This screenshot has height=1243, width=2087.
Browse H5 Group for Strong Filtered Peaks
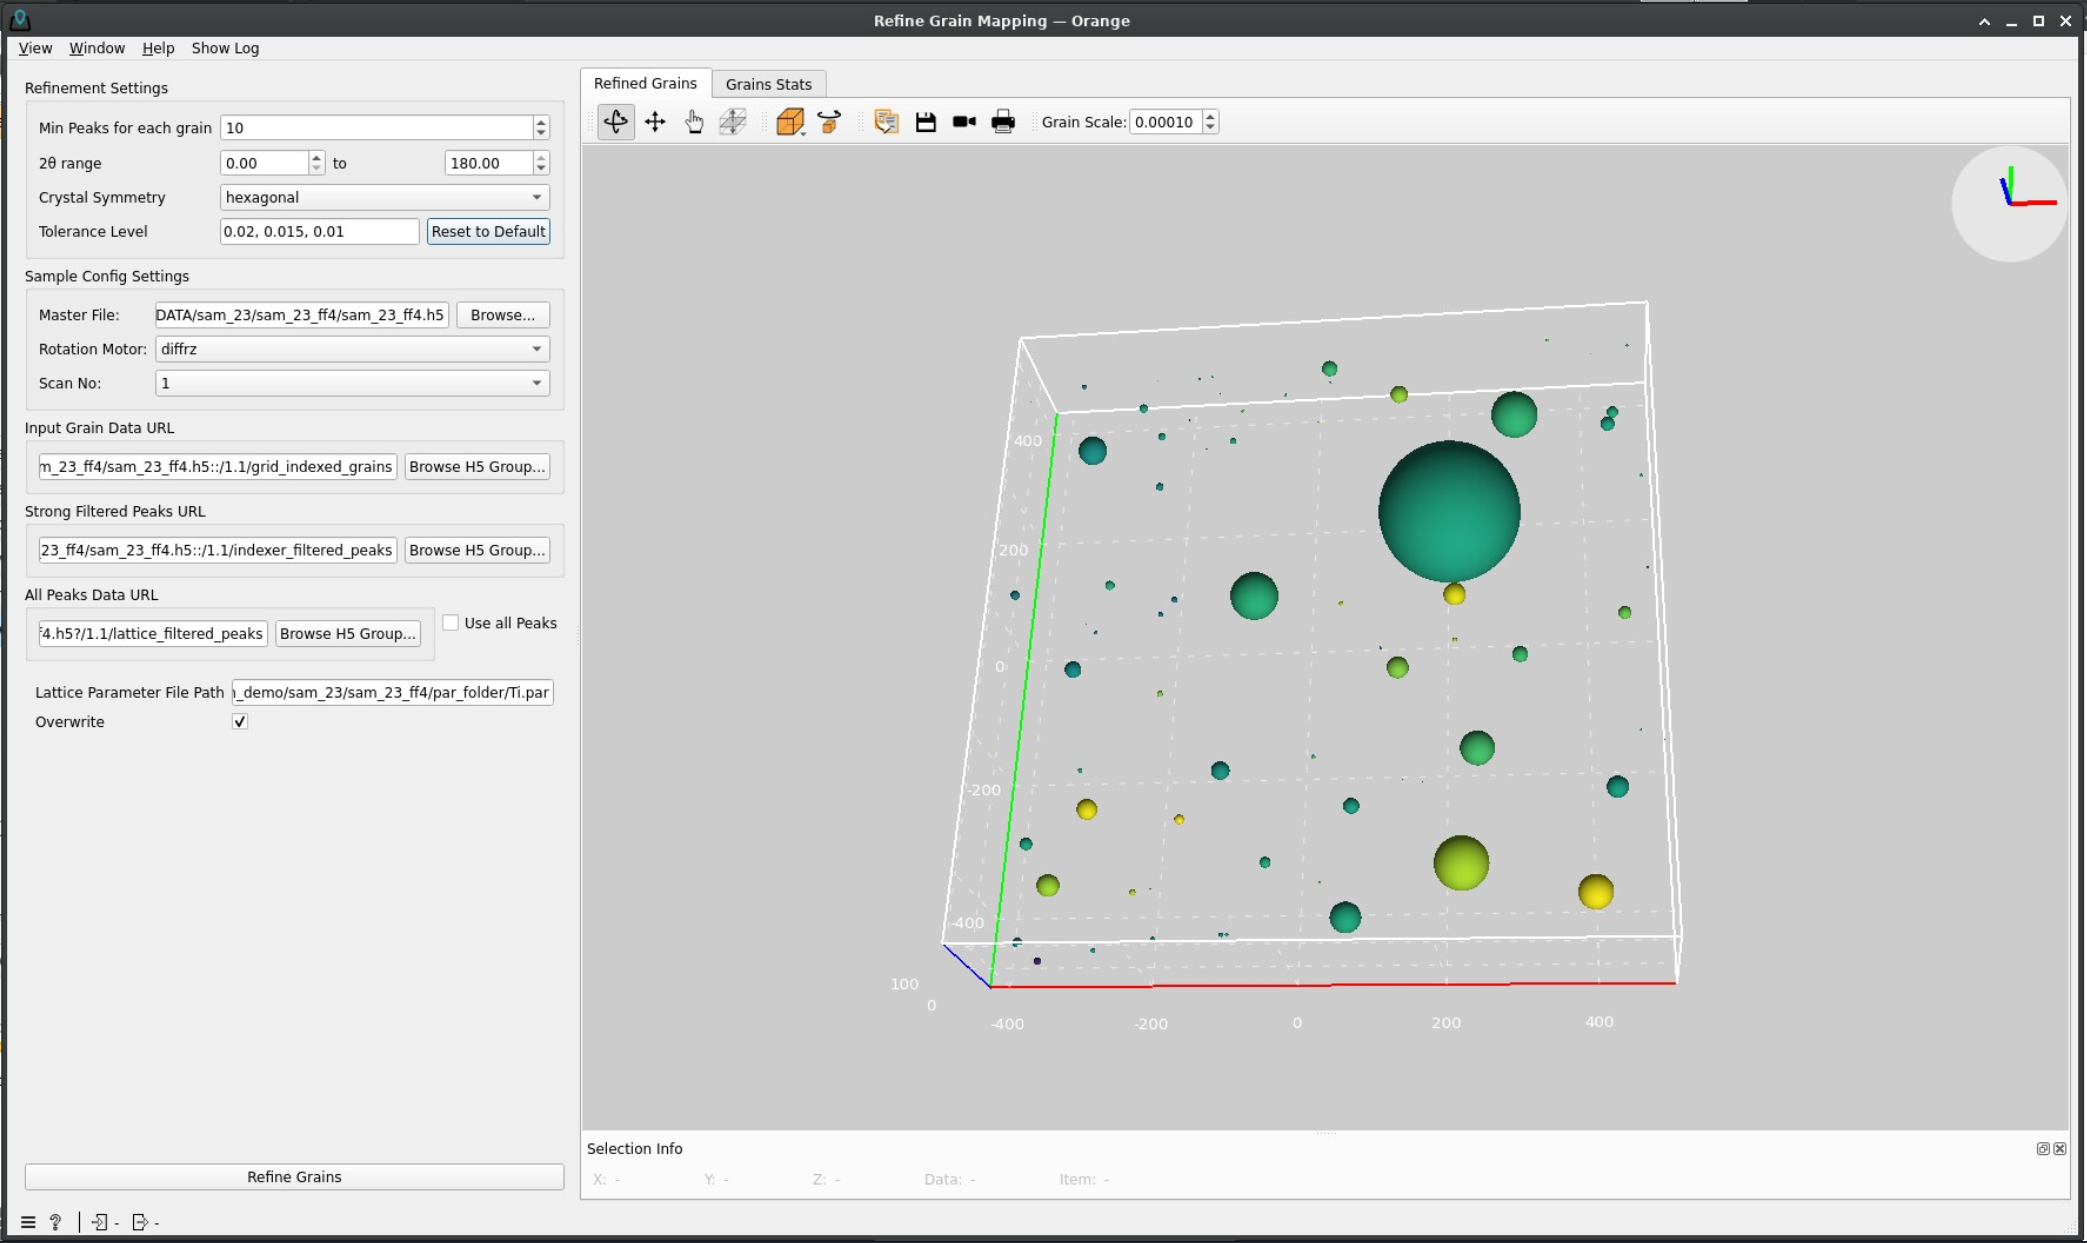pos(477,550)
